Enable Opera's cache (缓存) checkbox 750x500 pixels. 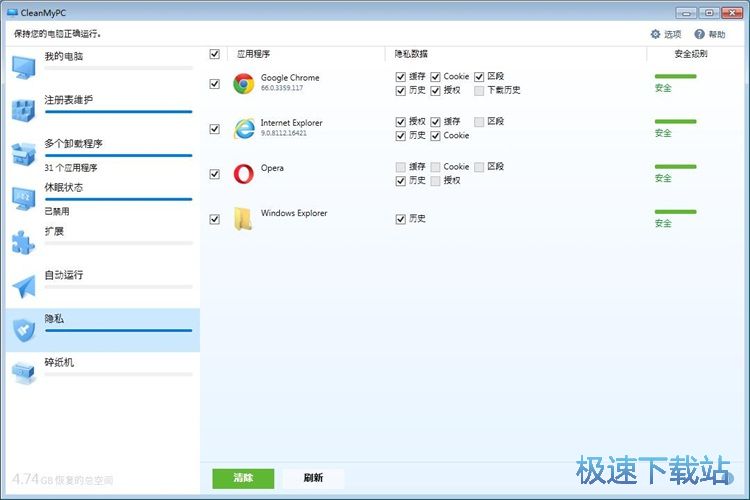tap(401, 167)
